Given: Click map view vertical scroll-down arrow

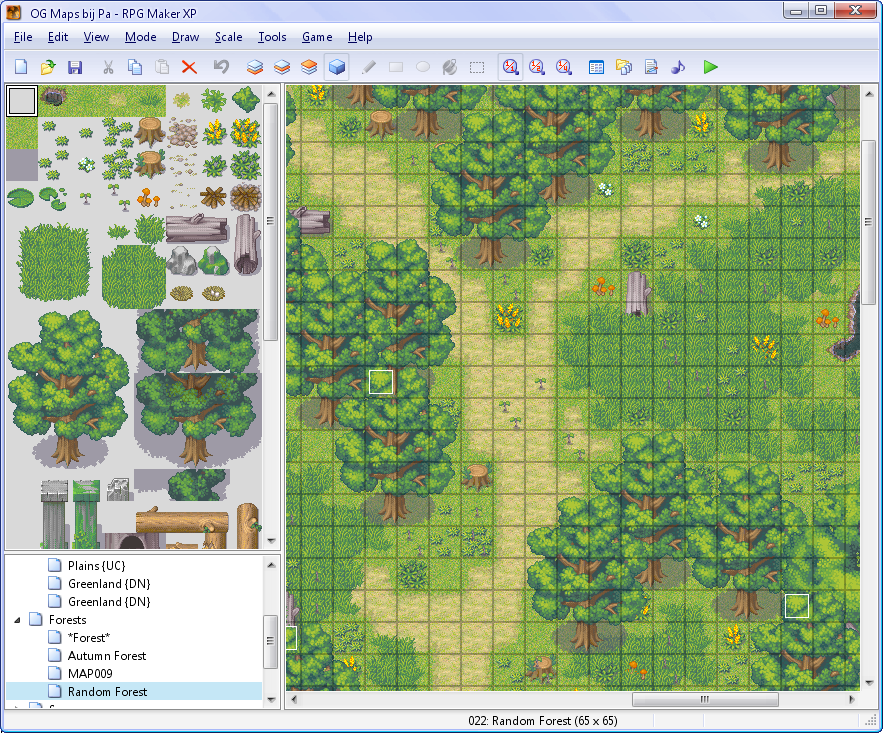Looking at the screenshot, I should (869, 683).
